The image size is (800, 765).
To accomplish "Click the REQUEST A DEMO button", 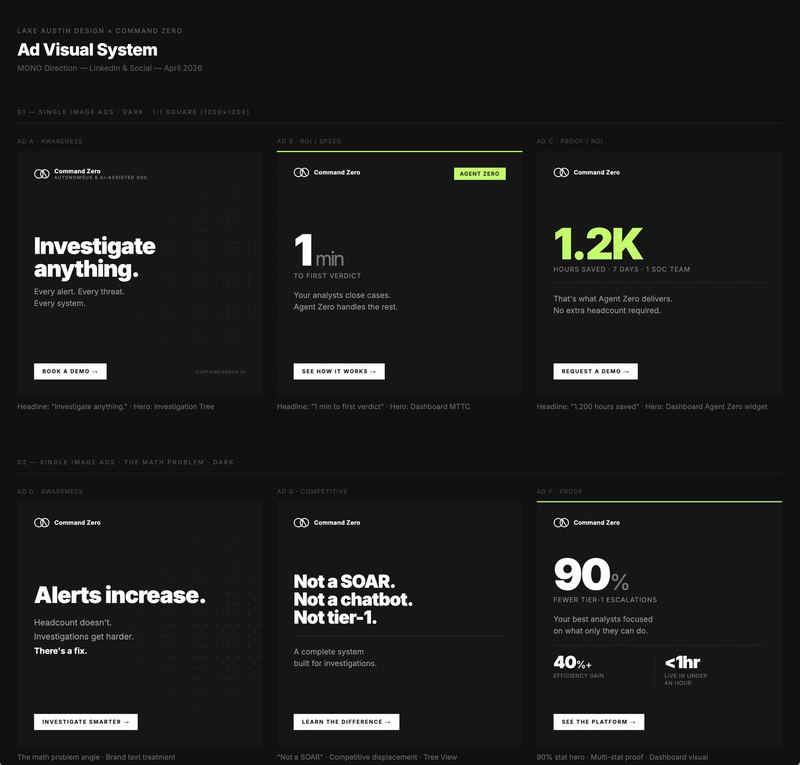I will click(x=595, y=372).
